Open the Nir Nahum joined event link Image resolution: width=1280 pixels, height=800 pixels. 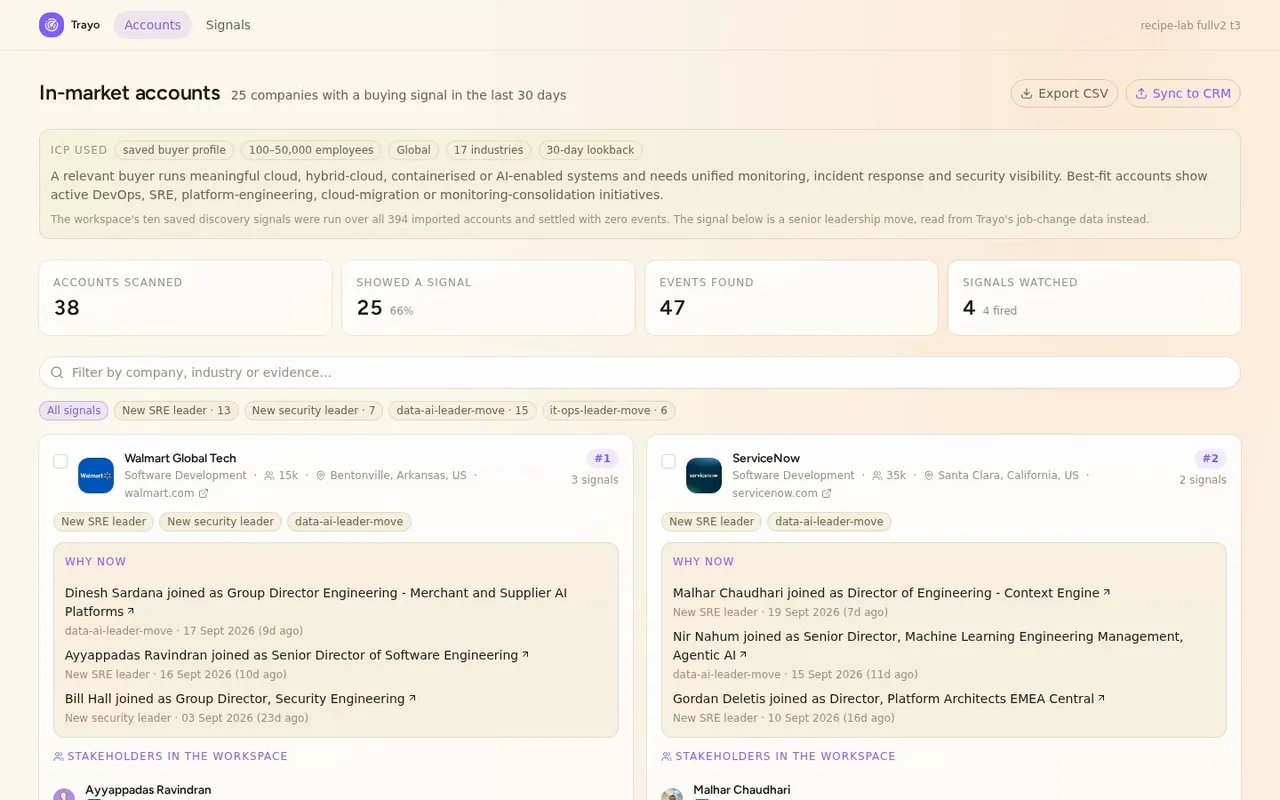click(928, 645)
